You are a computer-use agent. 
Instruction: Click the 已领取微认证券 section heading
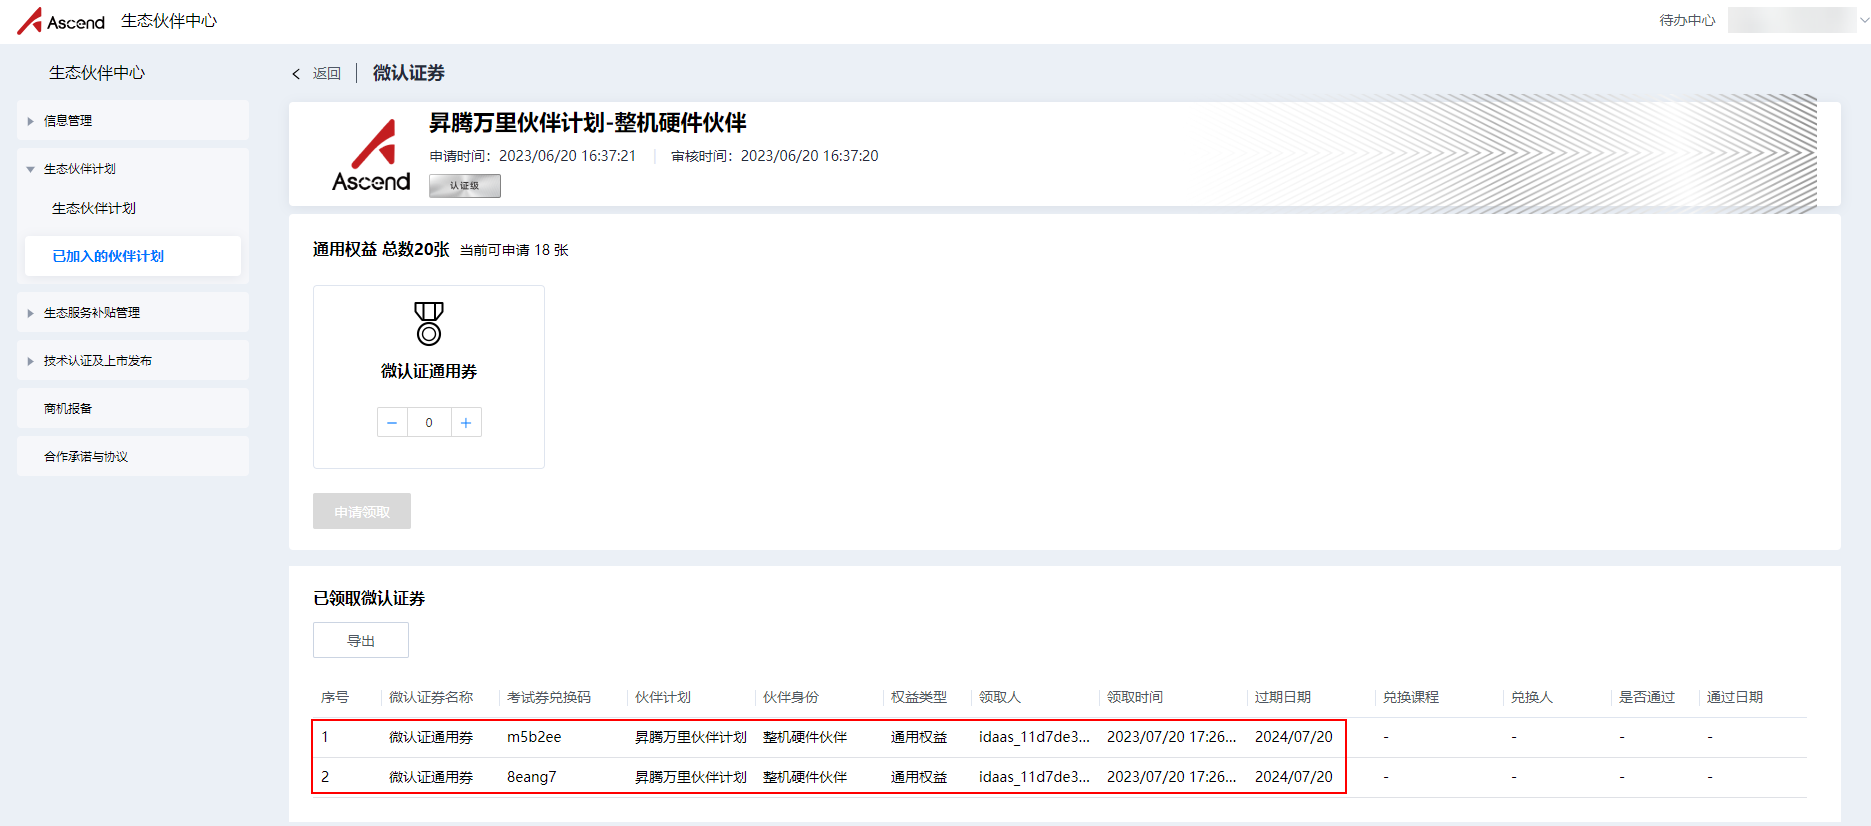click(369, 598)
